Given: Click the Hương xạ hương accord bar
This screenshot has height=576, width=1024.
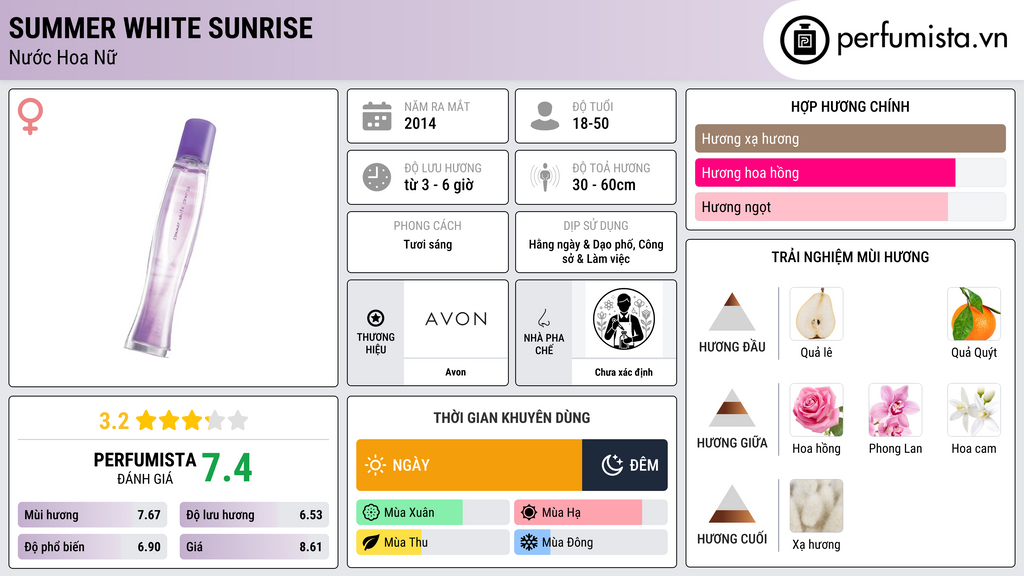Looking at the screenshot, I should pos(850,138).
